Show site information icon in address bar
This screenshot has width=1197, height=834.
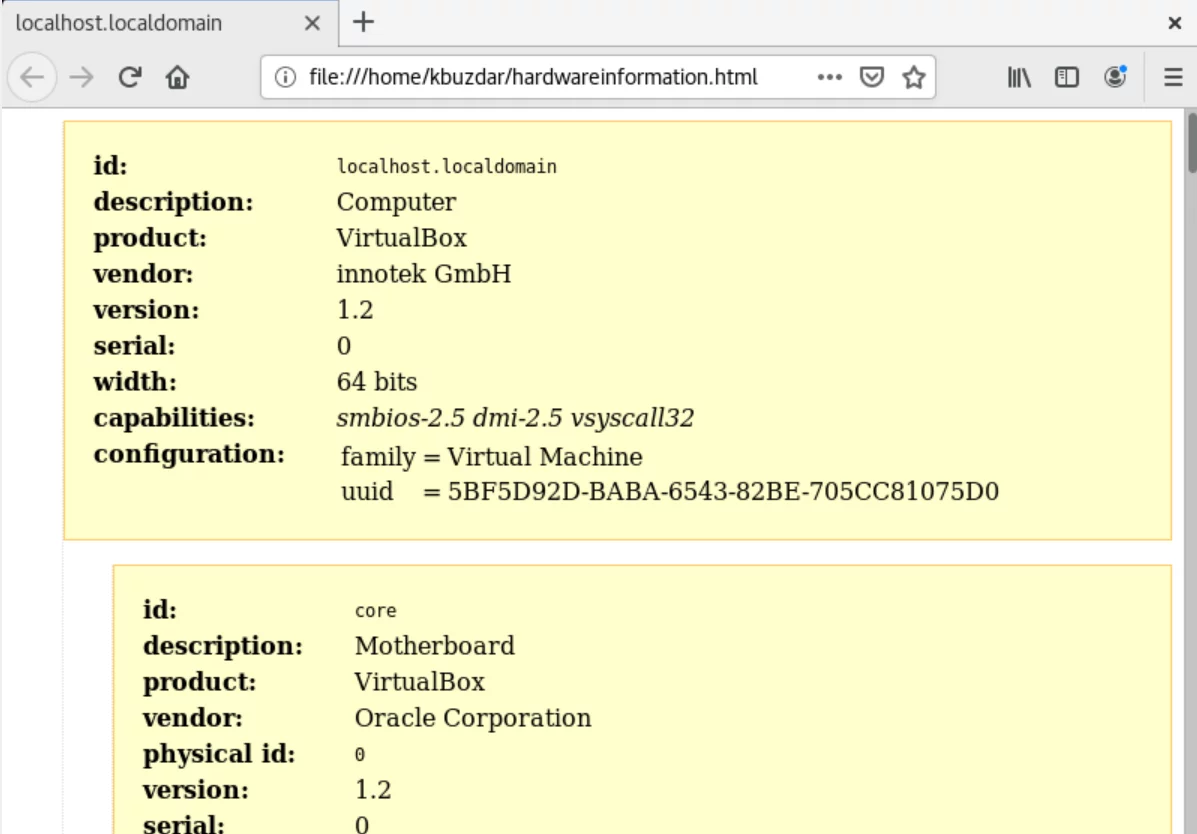[x=286, y=77]
